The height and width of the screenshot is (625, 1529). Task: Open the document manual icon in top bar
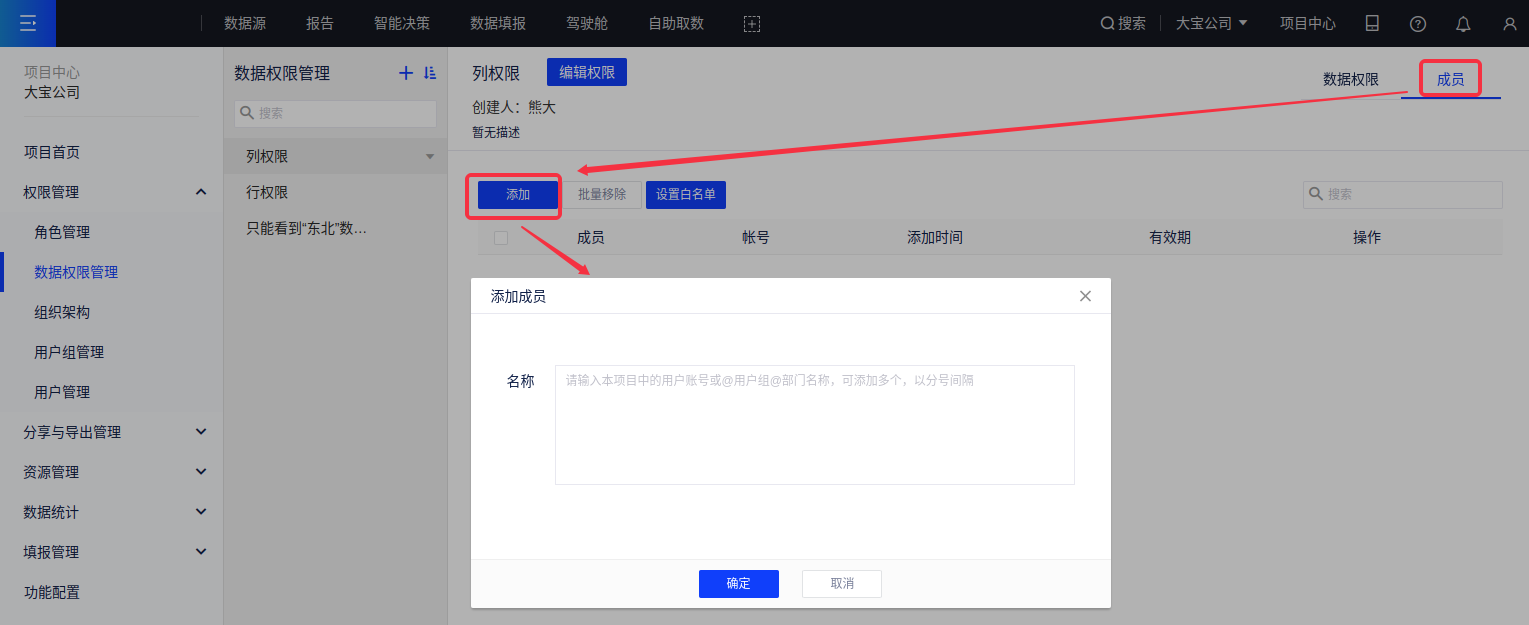(1372, 23)
